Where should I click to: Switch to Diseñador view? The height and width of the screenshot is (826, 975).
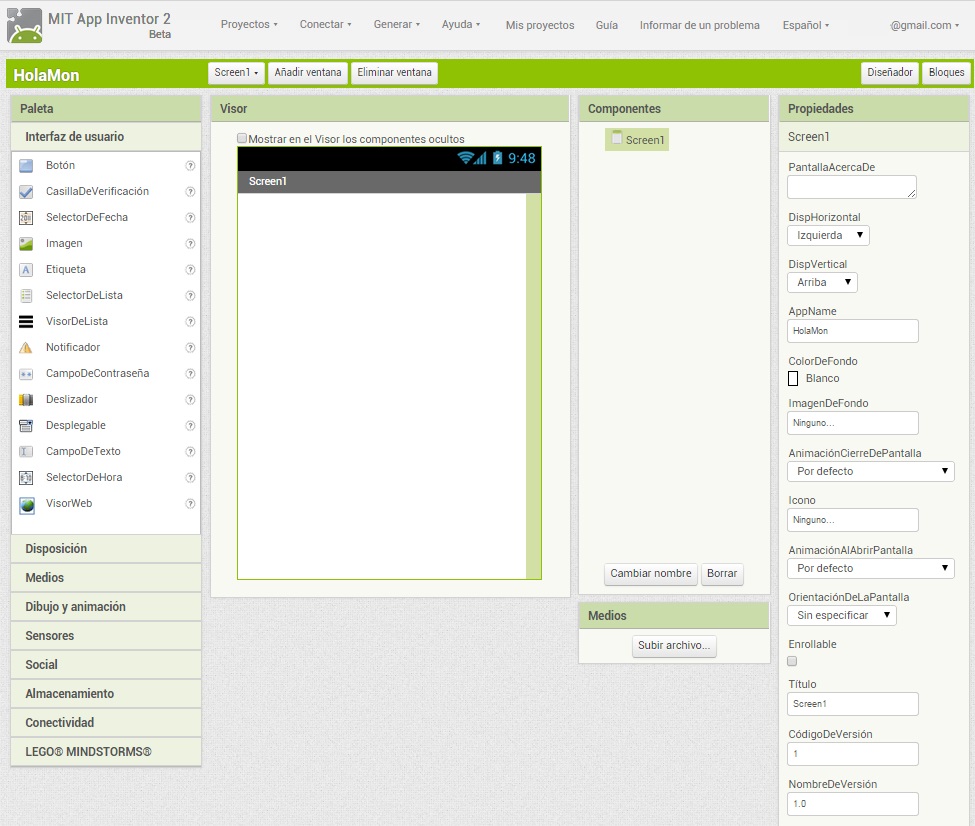(890, 72)
